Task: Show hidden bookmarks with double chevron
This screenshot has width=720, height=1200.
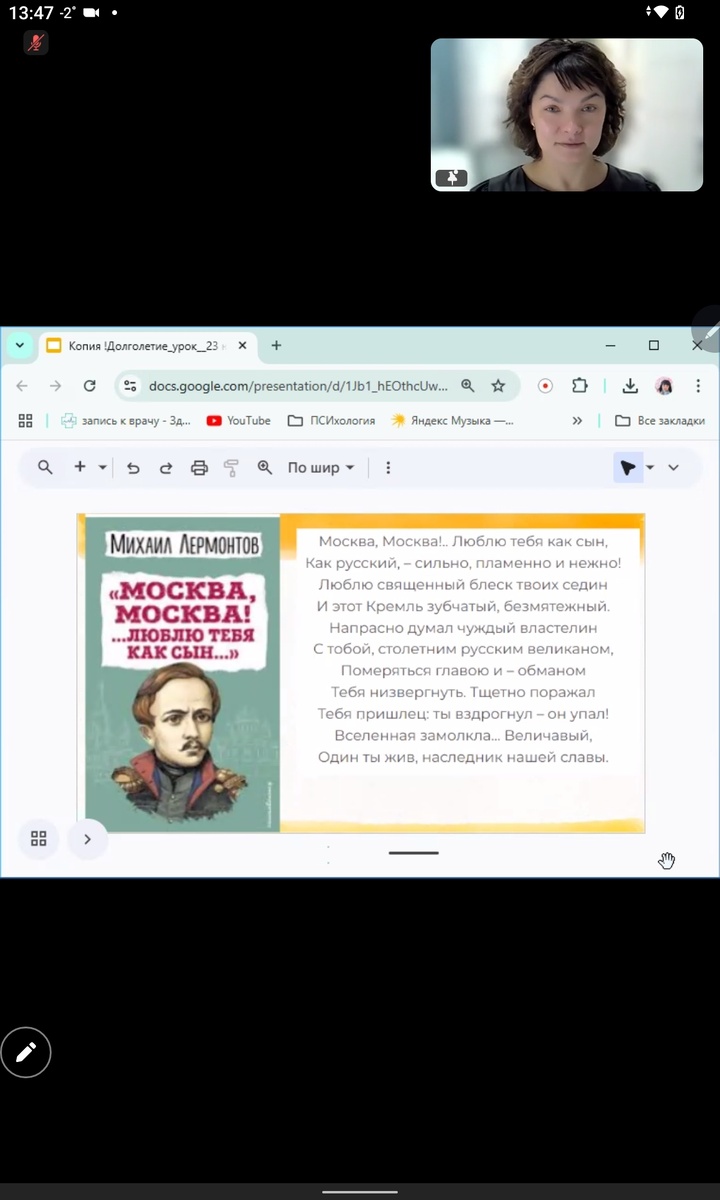Action: point(577,421)
